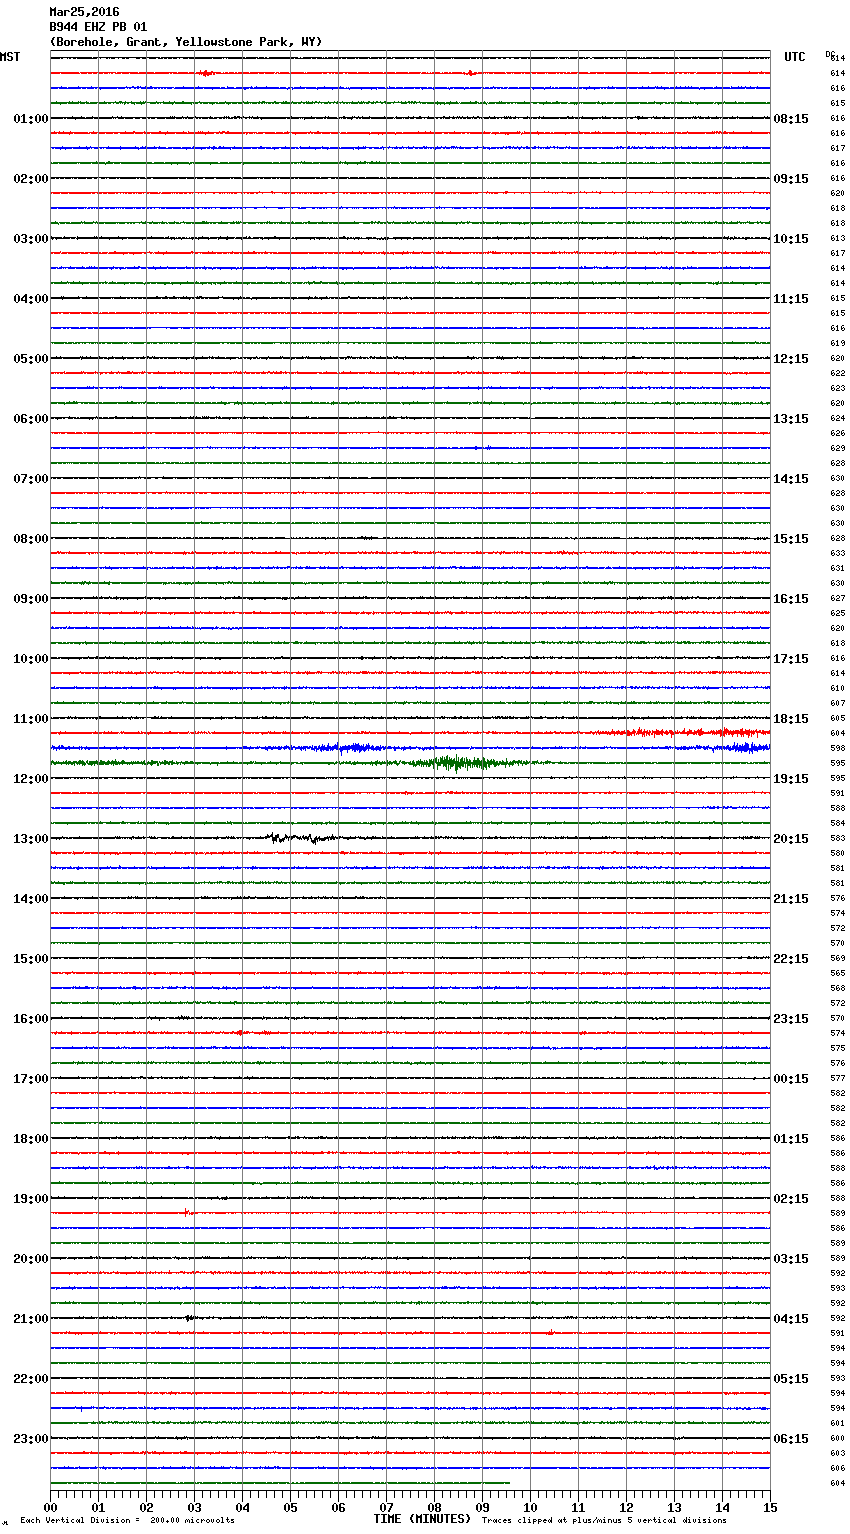This screenshot has width=850, height=1534.
Task: Select the 13:00 MST time label
Action: pyautogui.click(x=31, y=839)
